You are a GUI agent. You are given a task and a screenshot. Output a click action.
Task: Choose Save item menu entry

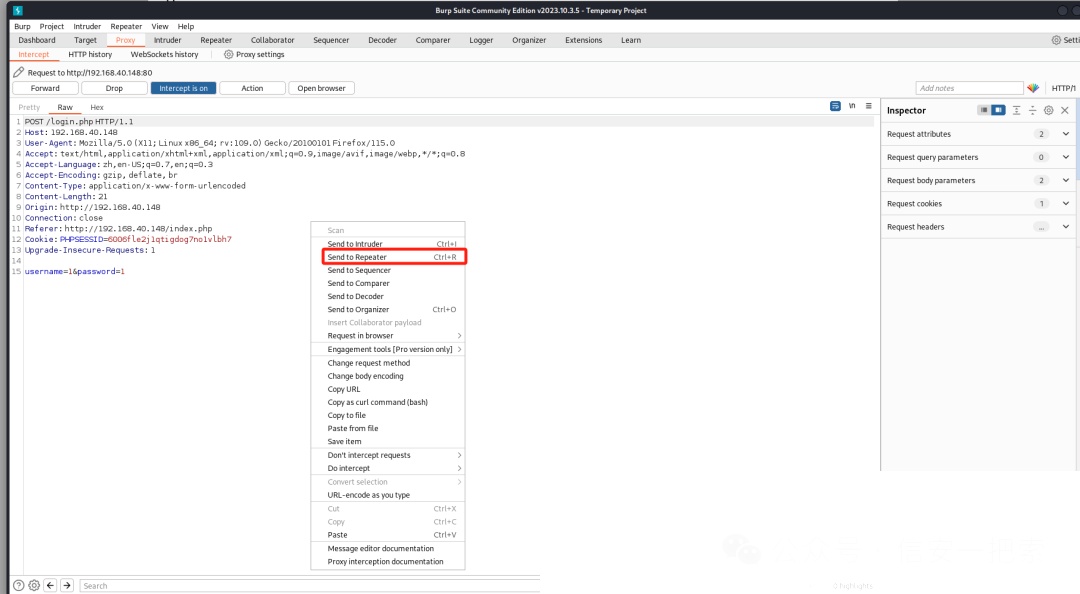tap(388, 442)
